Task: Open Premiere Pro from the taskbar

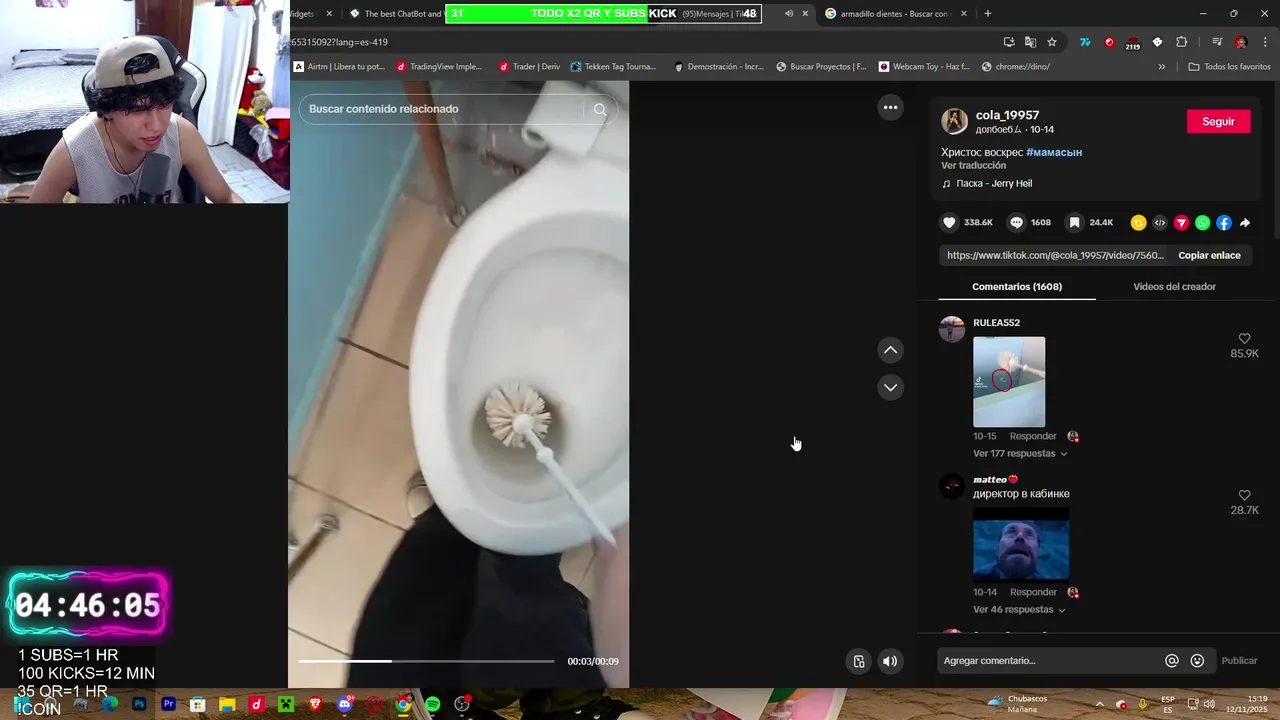Action: [168, 705]
